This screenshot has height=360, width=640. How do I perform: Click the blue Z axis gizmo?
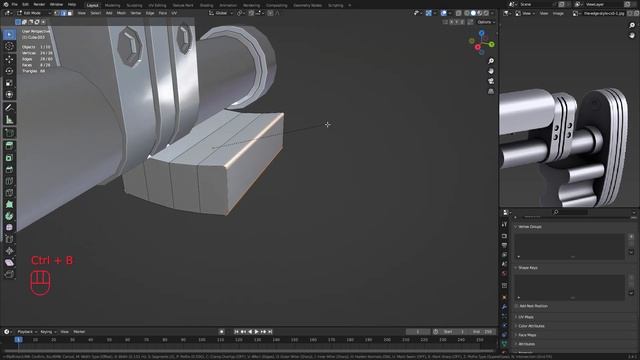(x=482, y=33)
